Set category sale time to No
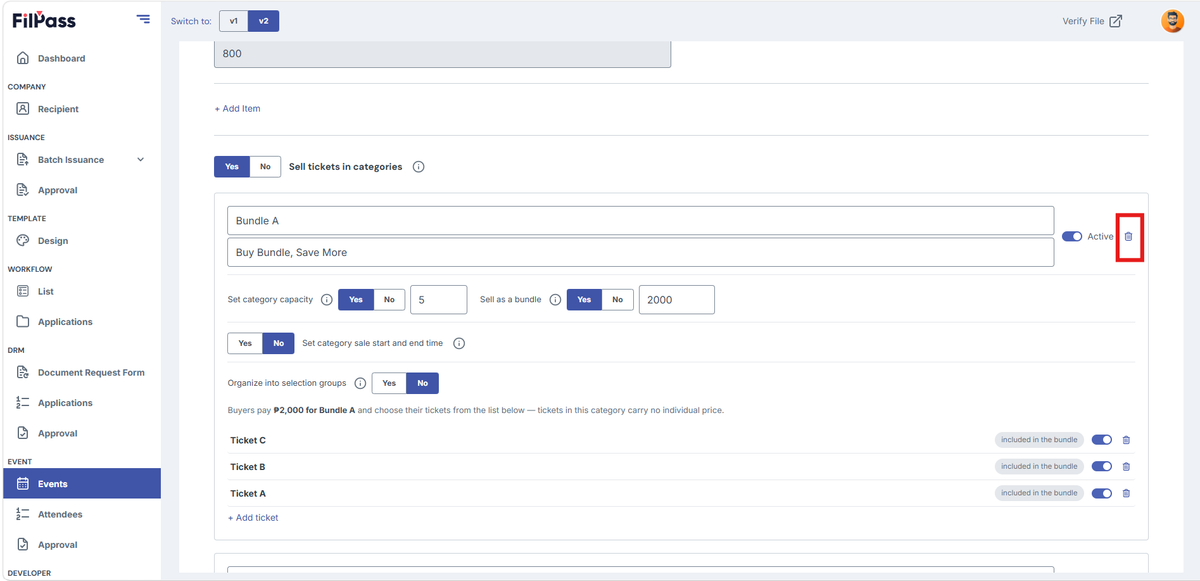This screenshot has width=1200, height=581. click(278, 343)
